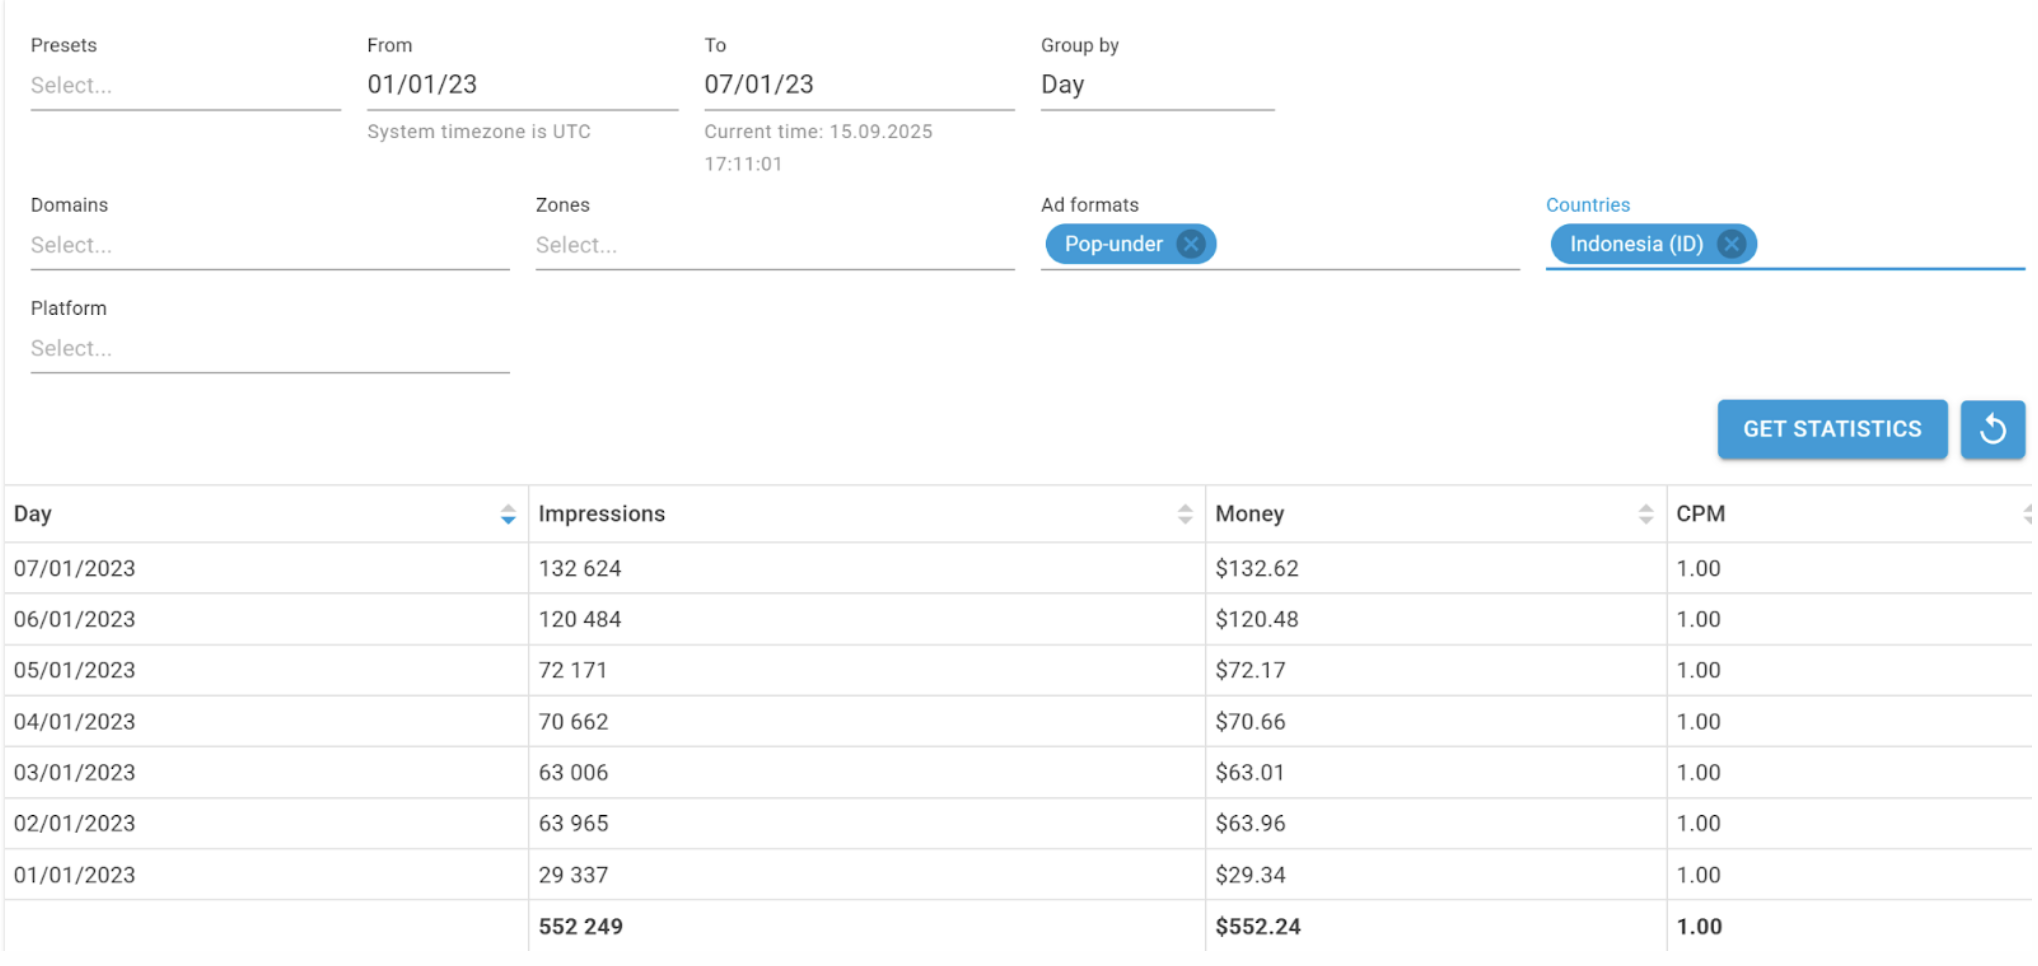Remove the Indonesia (ID) country chip
The height and width of the screenshot is (966, 2038).
(1731, 244)
